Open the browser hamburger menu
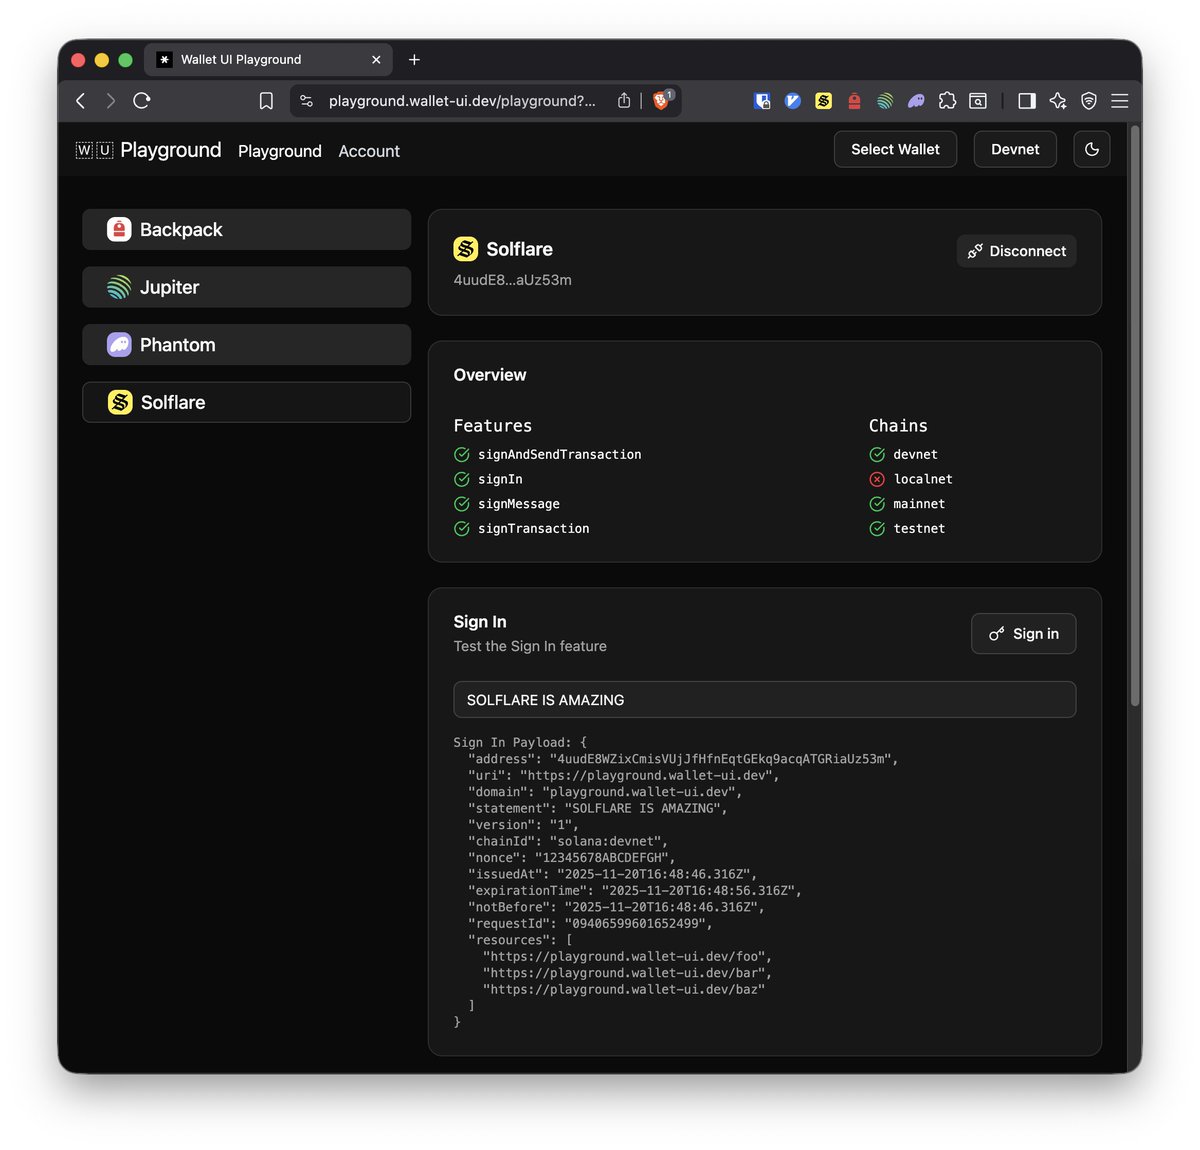 [1120, 100]
